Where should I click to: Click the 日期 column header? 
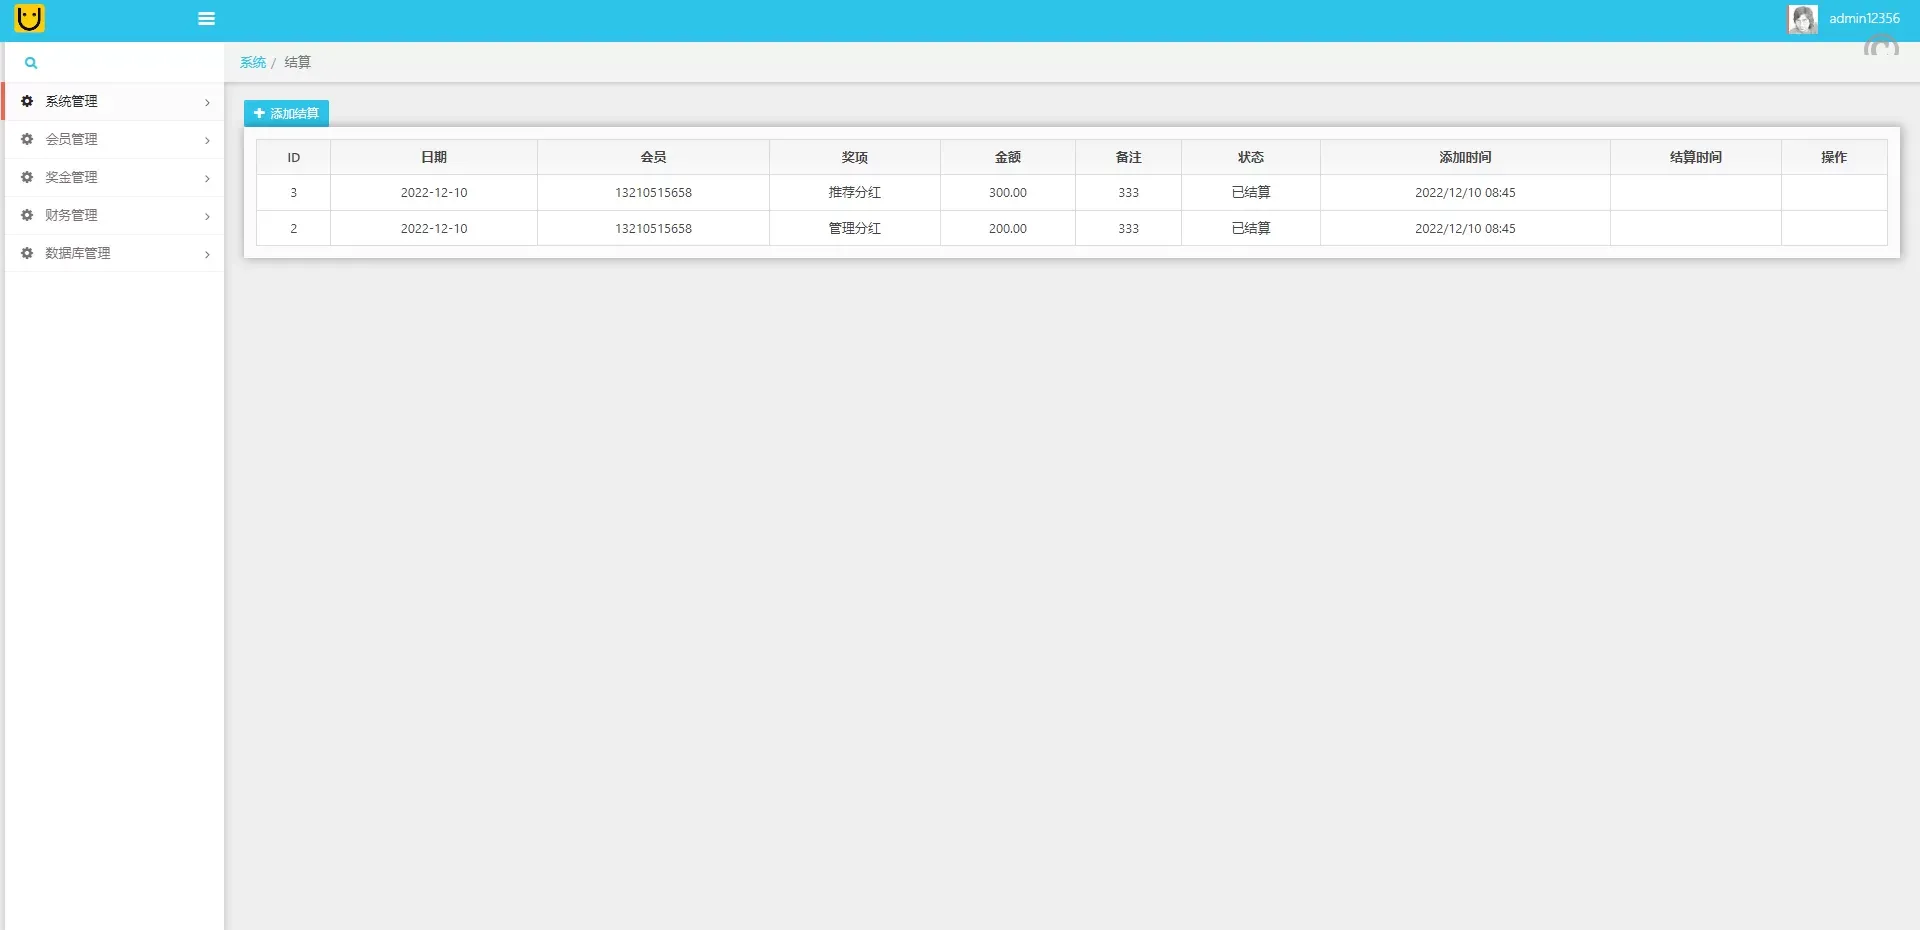(x=434, y=157)
